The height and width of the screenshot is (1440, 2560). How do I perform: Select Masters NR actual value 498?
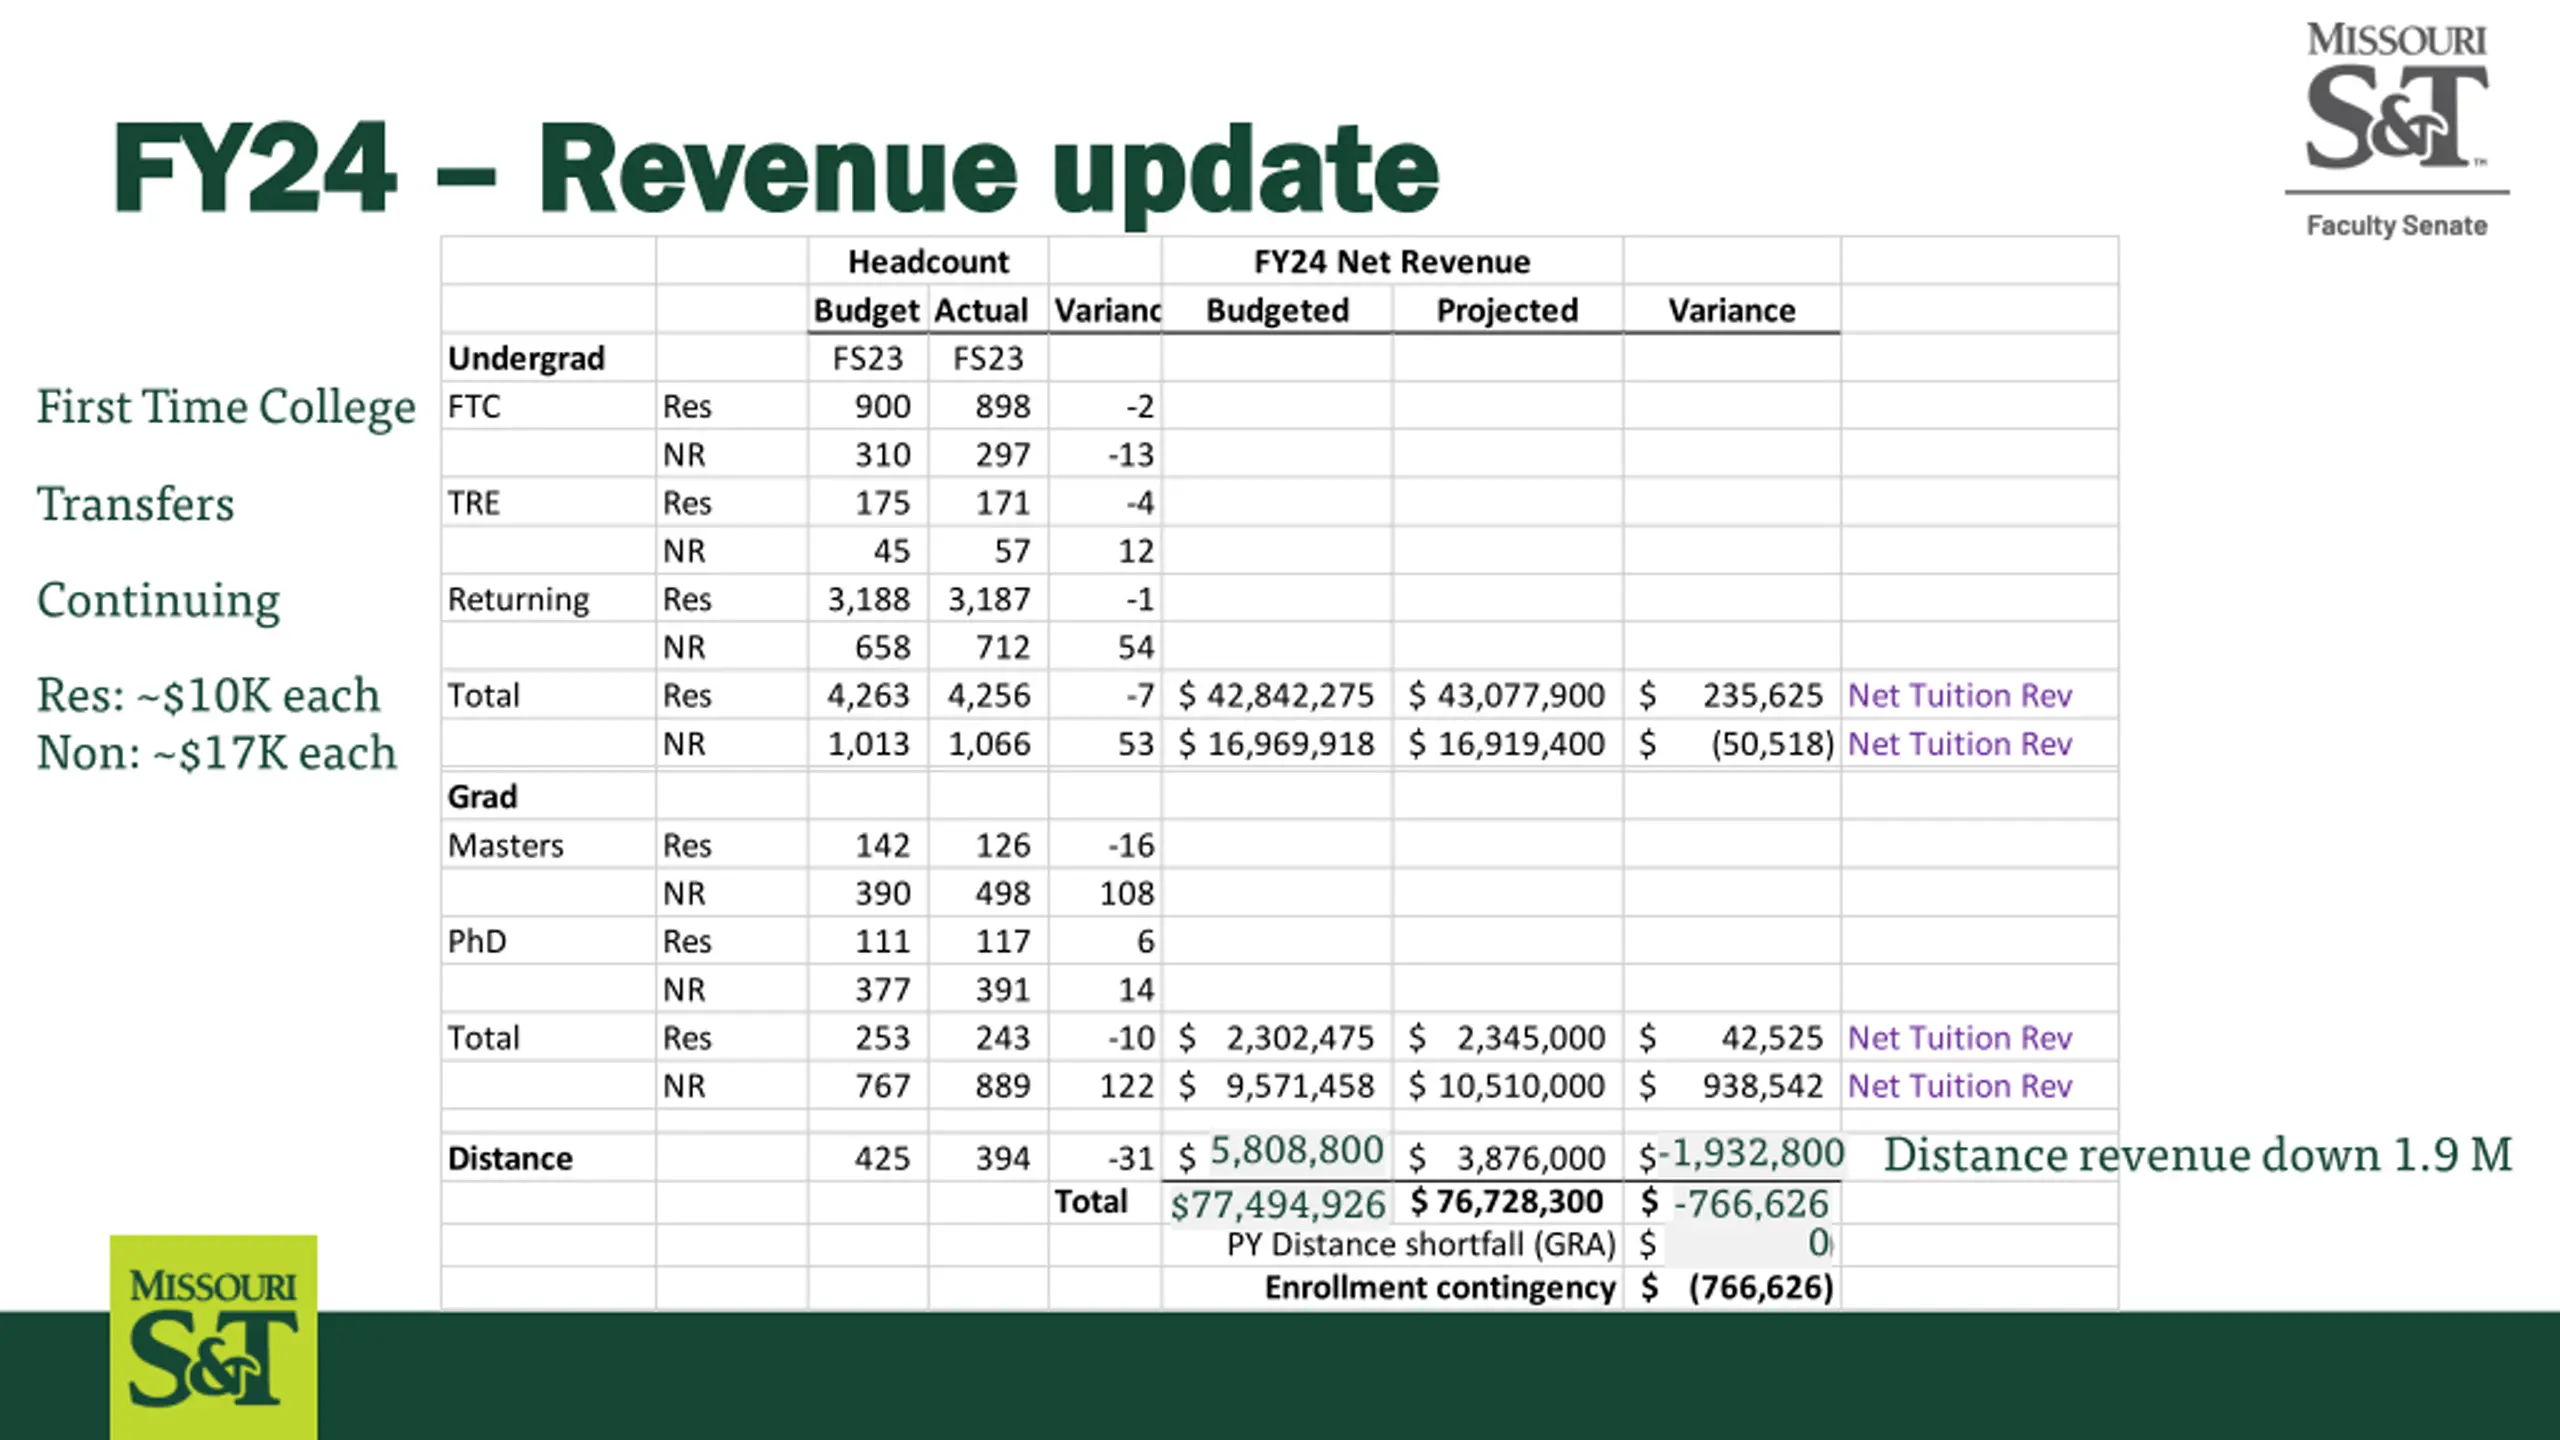1003,893
